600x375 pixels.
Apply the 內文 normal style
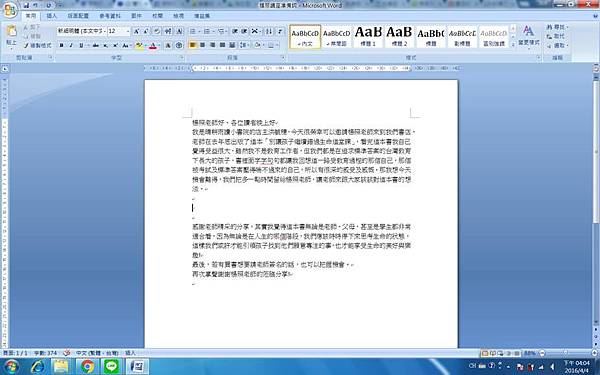[x=305, y=36]
